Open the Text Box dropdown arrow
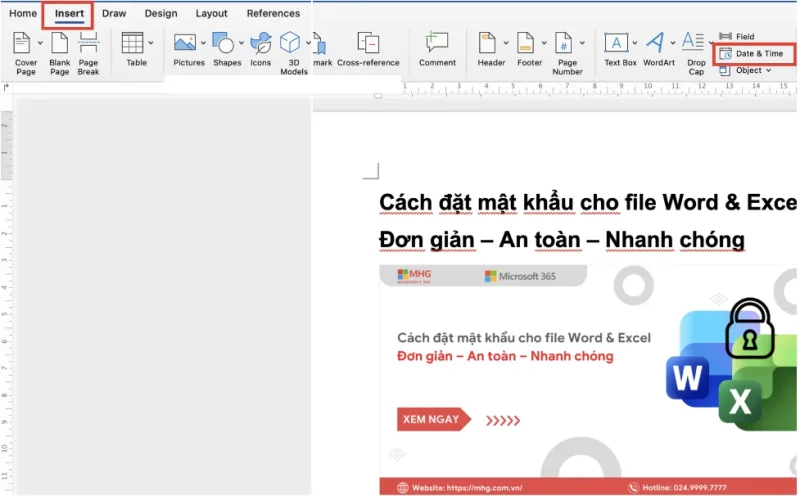This screenshot has width=800, height=496. click(635, 43)
